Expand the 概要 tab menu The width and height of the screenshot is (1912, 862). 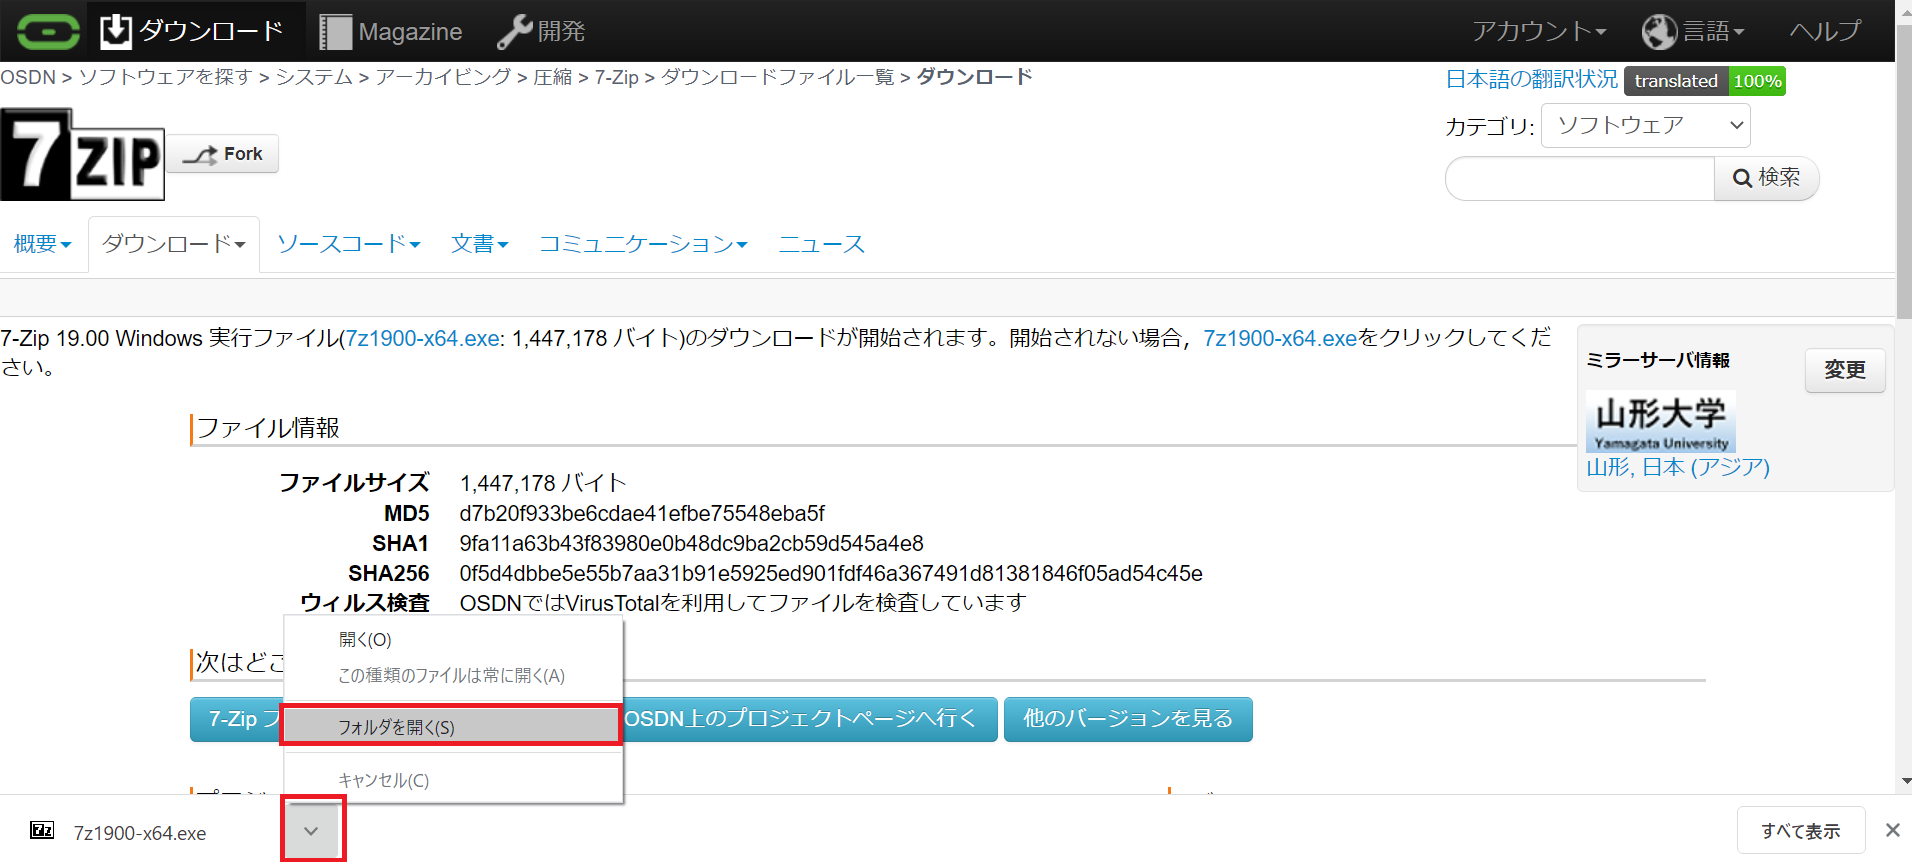[x=43, y=245]
